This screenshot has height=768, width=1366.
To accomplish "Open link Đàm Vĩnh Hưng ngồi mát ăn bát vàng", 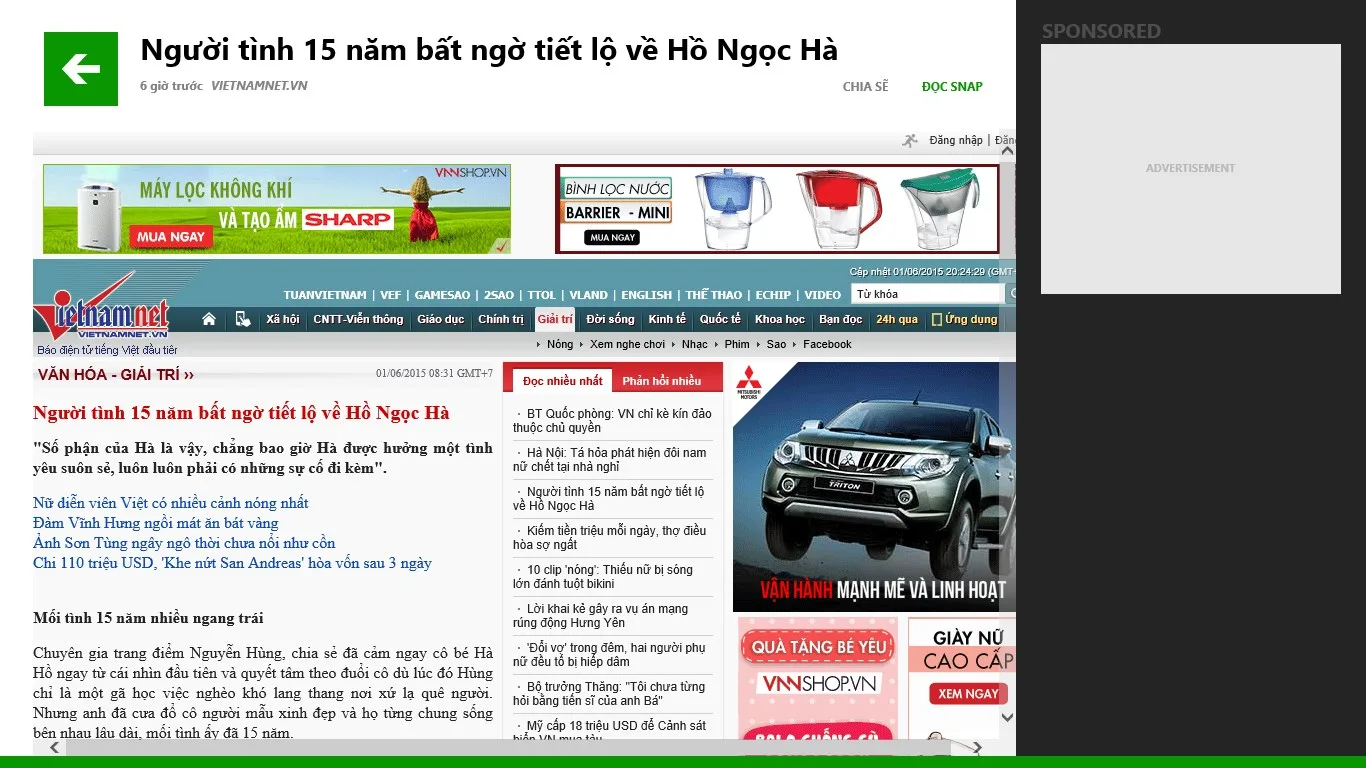I will 156,523.
